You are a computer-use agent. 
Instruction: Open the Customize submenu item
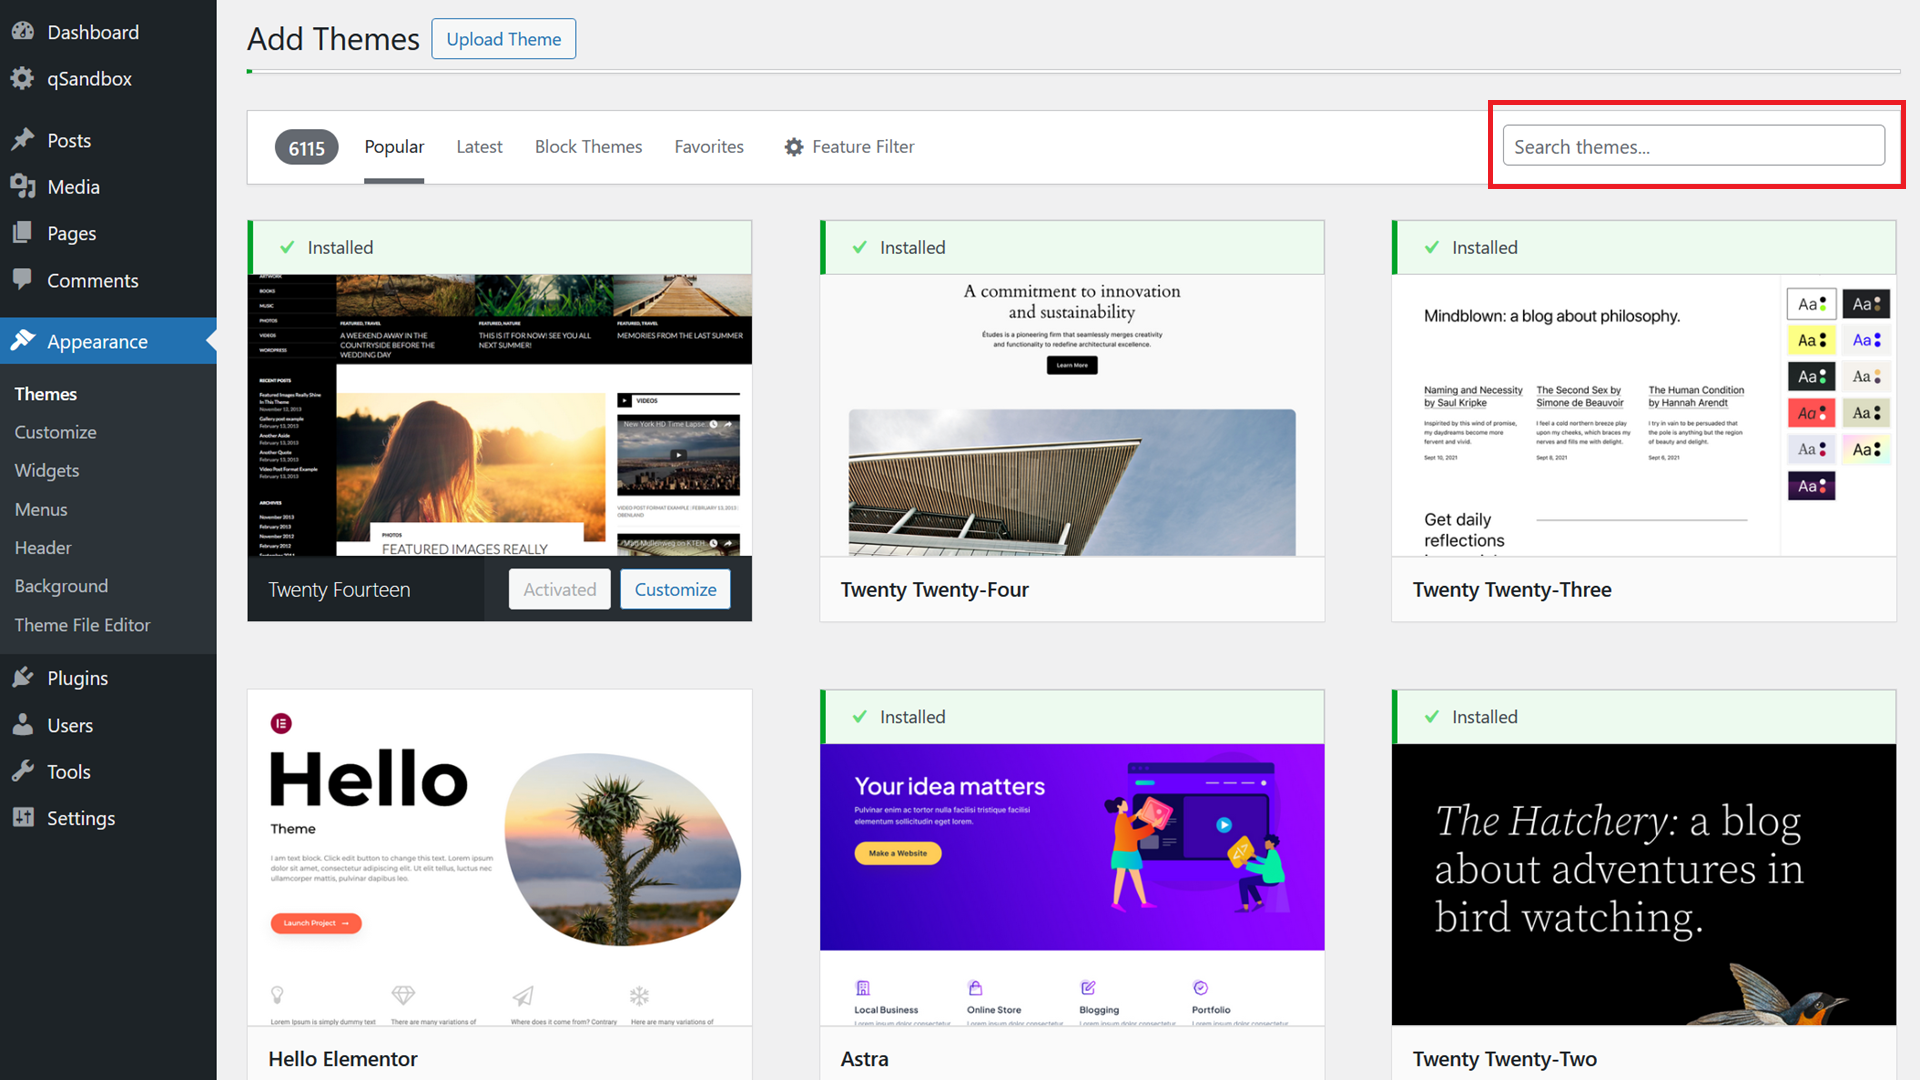pyautogui.click(x=56, y=432)
